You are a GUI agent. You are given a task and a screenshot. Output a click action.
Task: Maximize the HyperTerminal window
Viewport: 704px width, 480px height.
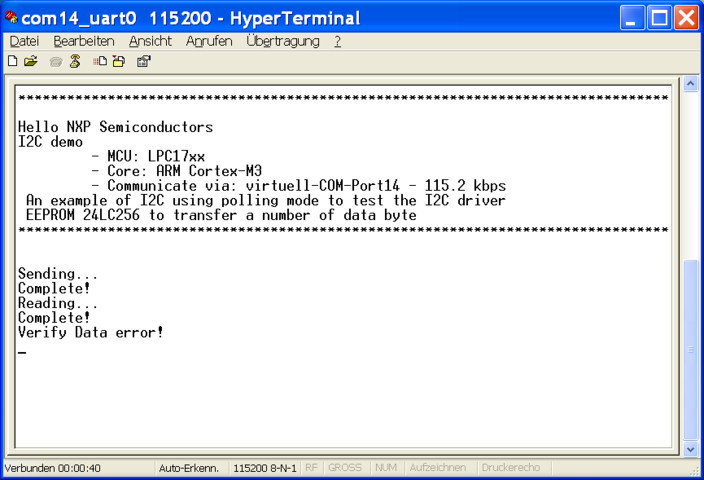[x=659, y=18]
